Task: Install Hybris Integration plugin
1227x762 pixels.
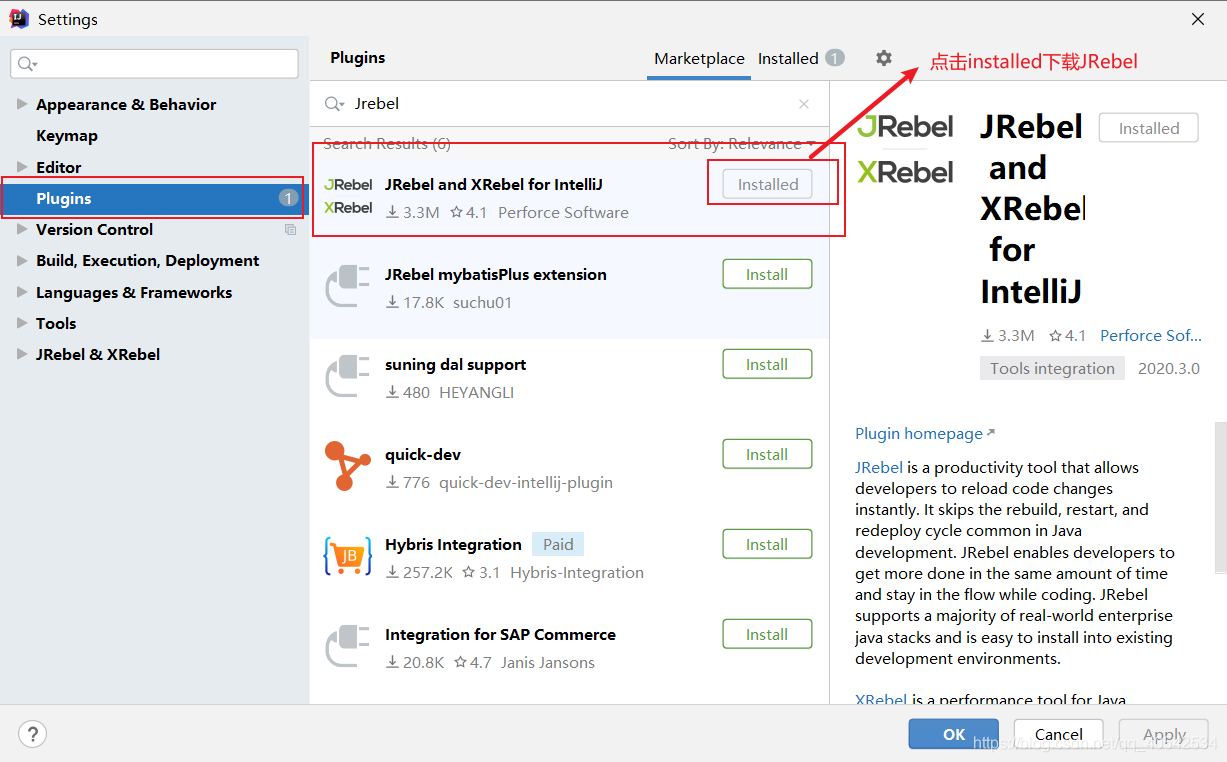Action: point(767,544)
